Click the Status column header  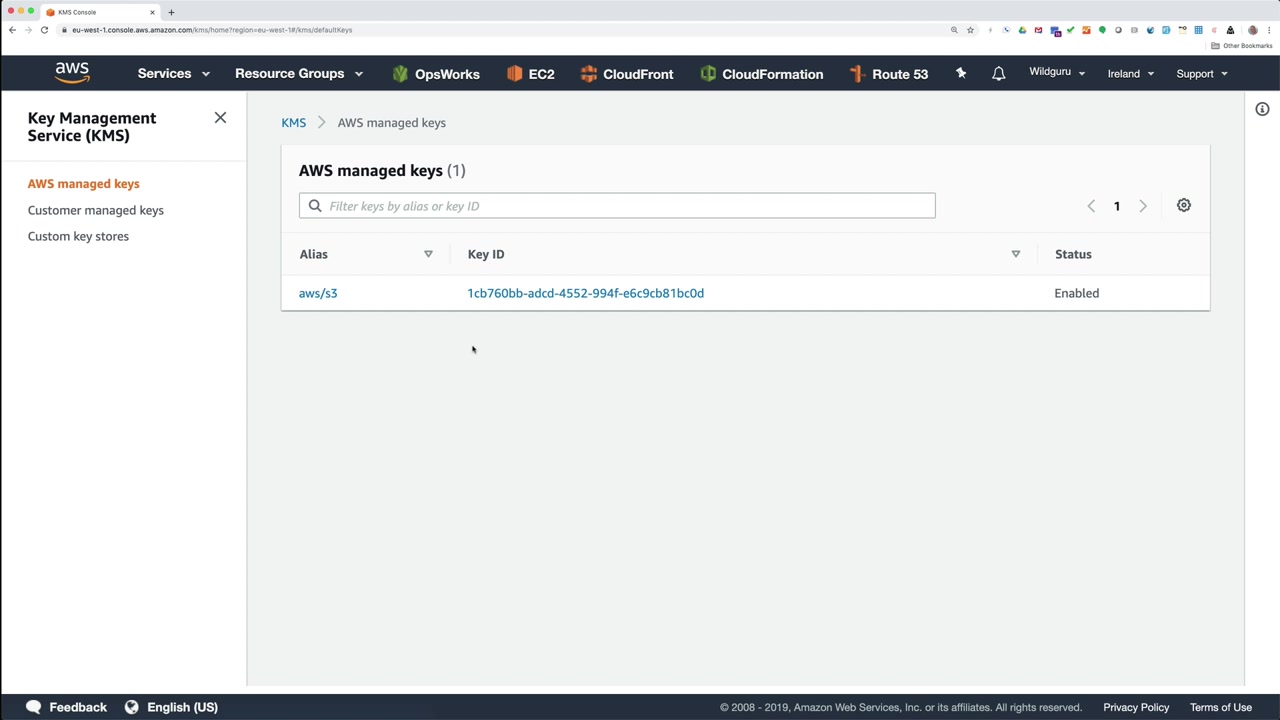pyautogui.click(x=1073, y=254)
